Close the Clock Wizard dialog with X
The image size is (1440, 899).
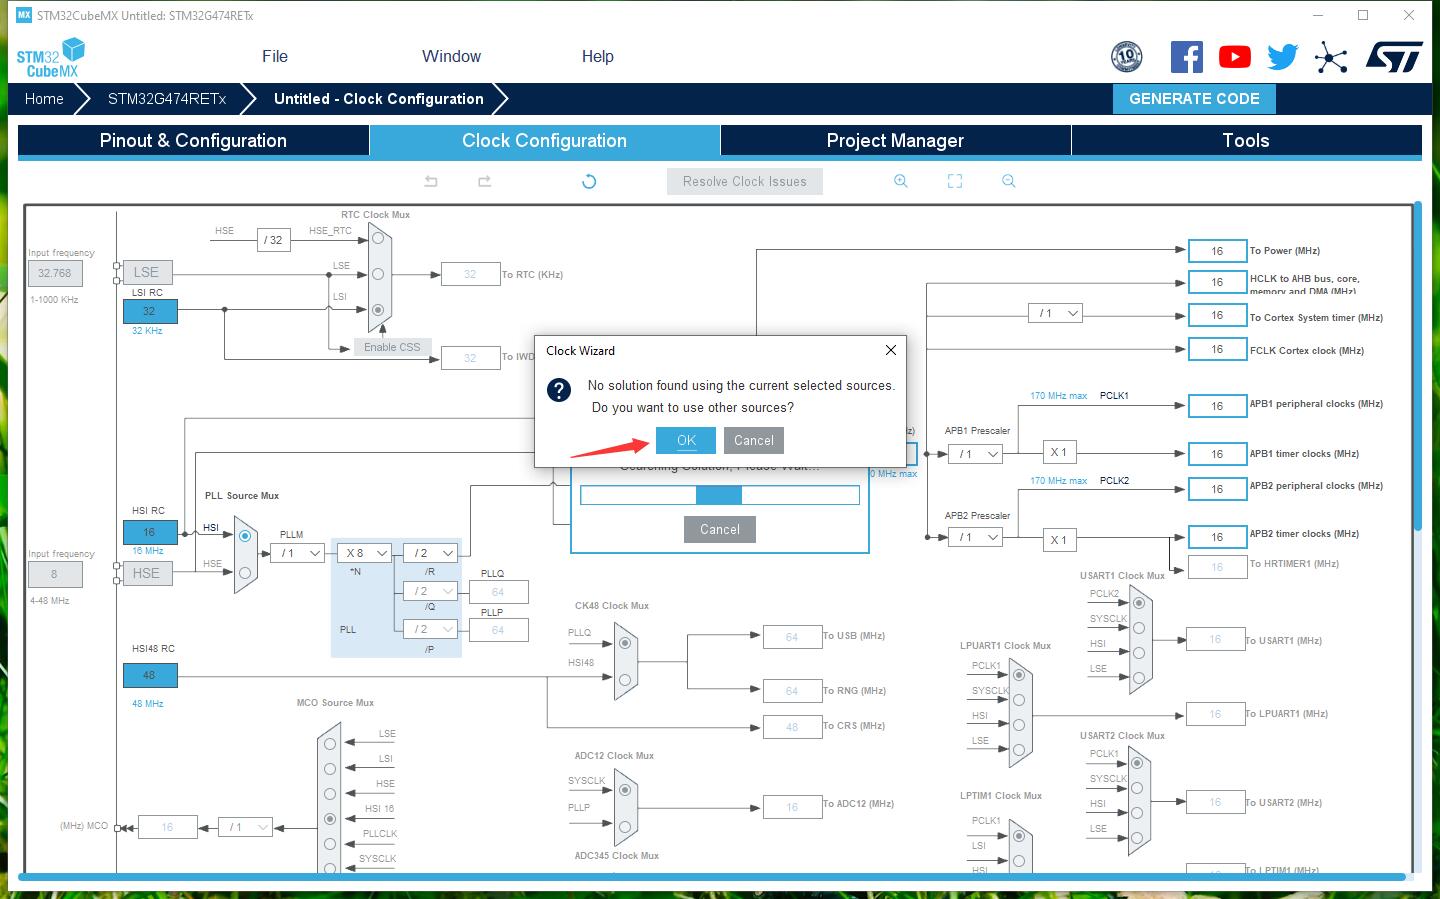pos(891,350)
